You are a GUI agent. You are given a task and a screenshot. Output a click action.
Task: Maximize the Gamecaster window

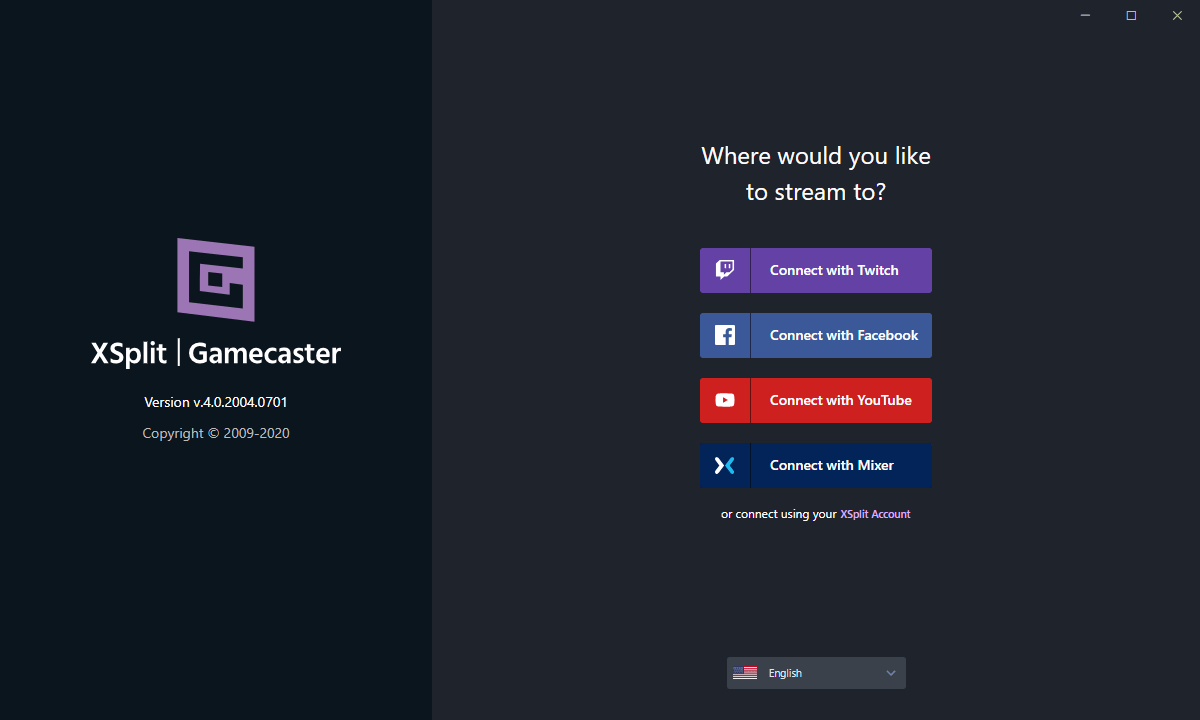[1131, 15]
